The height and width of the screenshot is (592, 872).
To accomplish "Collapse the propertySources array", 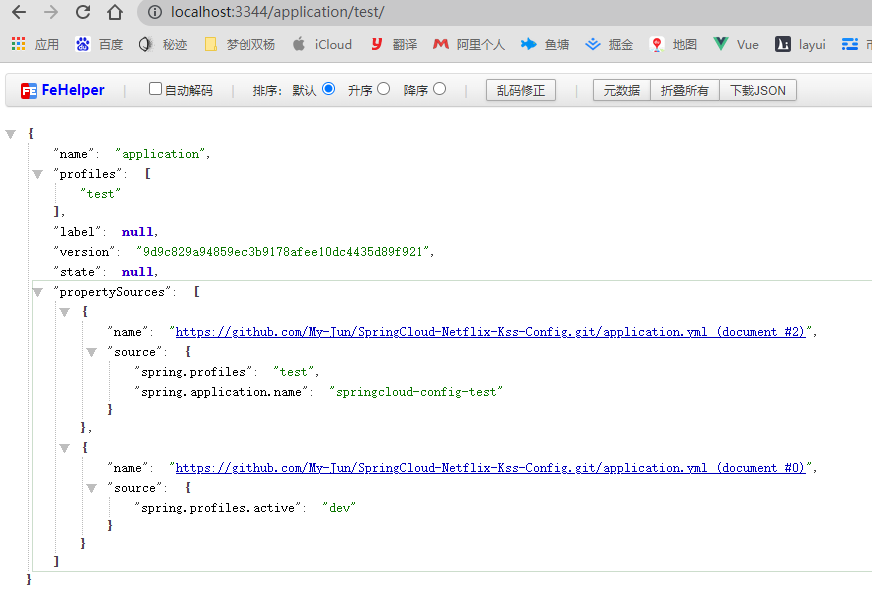I will click(x=37, y=292).
